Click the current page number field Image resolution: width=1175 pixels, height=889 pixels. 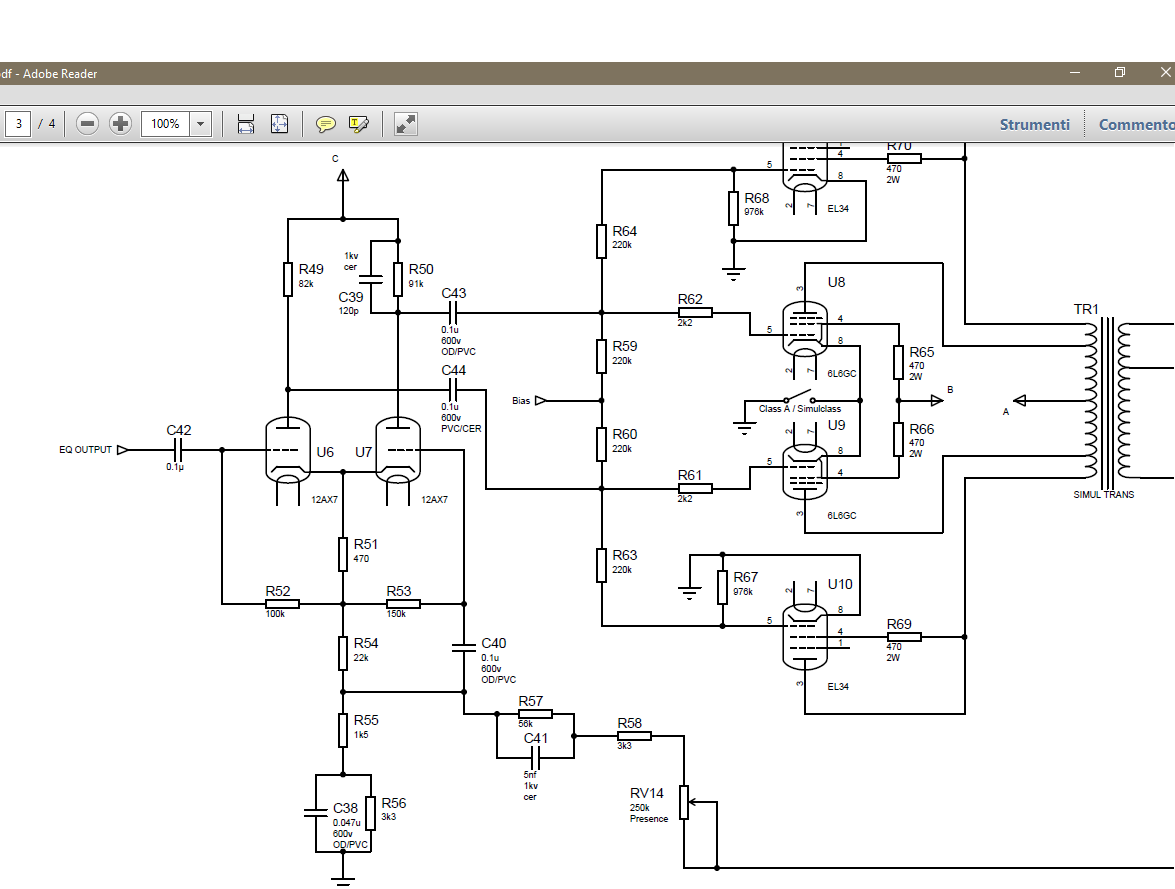click(18, 124)
